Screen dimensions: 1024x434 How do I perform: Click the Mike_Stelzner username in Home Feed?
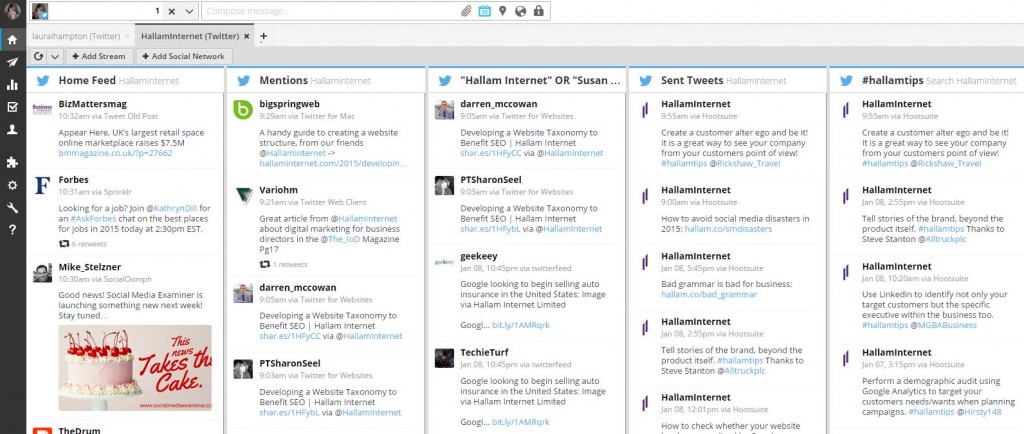[x=89, y=266]
